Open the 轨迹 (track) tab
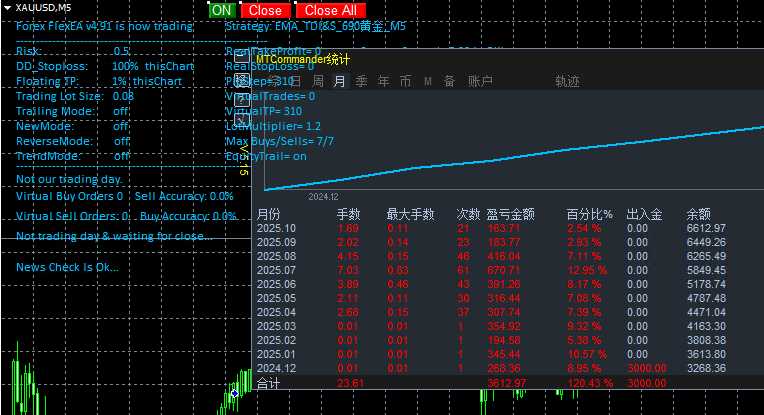Image resolution: width=764 pixels, height=415 pixels. (567, 81)
